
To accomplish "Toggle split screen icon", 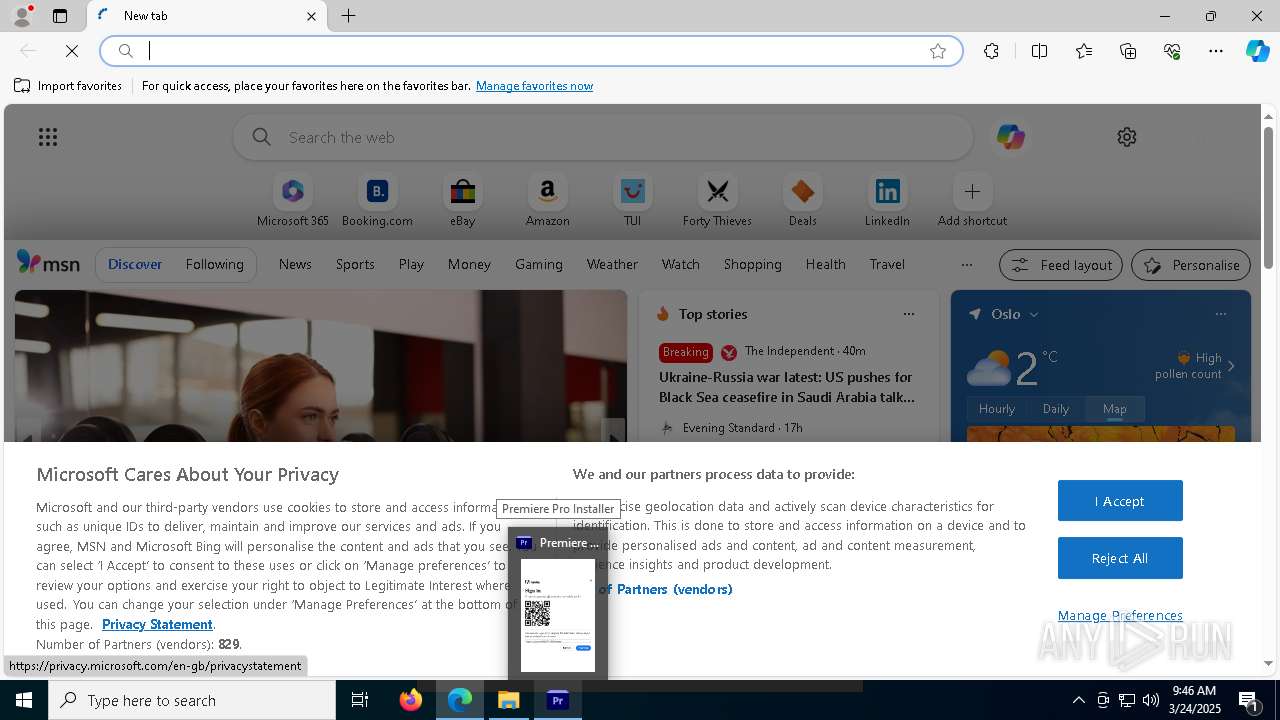I will pyautogui.click(x=1039, y=51).
